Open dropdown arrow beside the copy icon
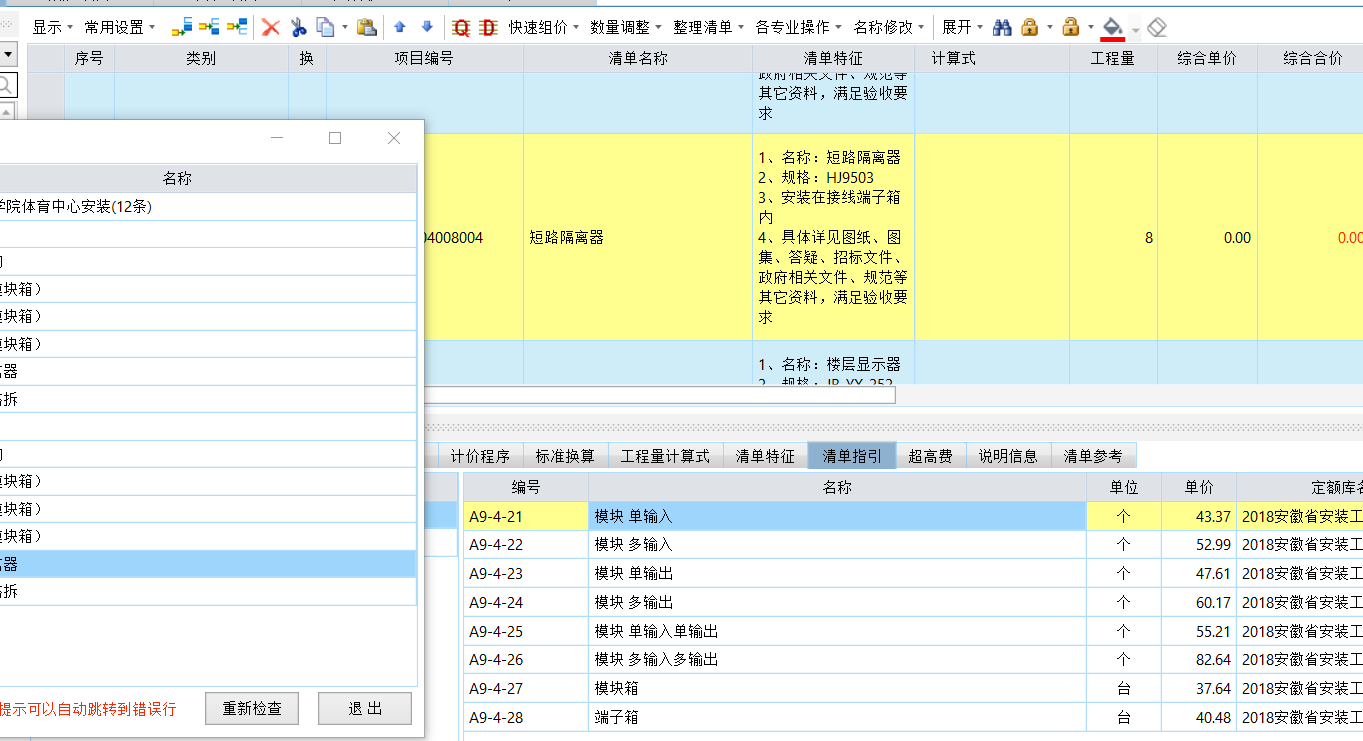 click(x=345, y=28)
